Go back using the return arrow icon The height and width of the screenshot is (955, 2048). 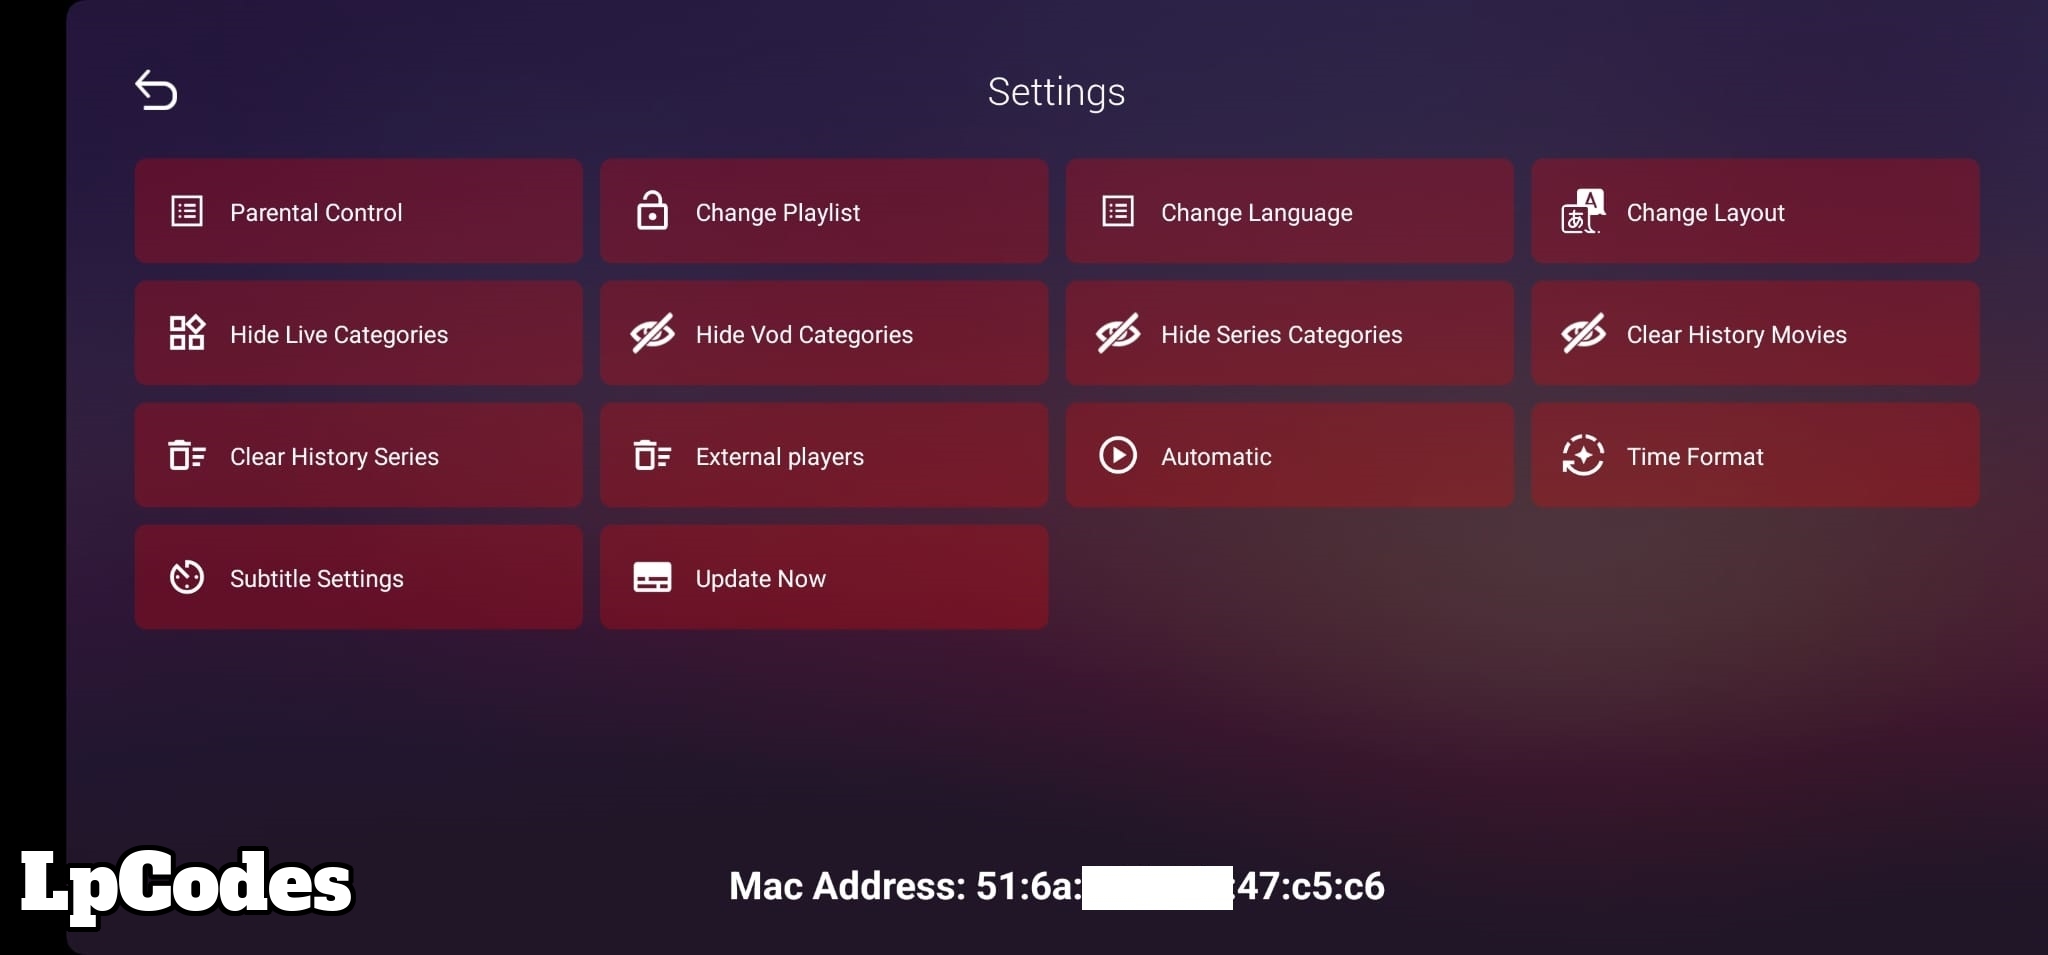tap(156, 90)
